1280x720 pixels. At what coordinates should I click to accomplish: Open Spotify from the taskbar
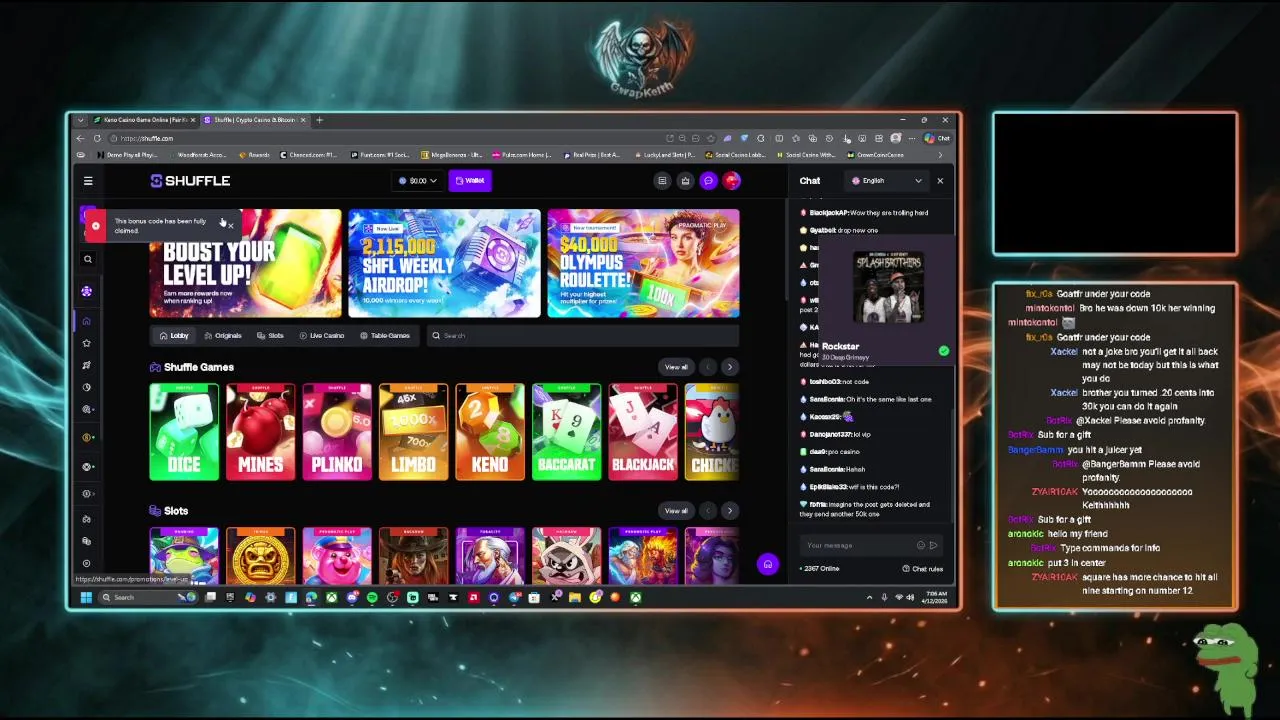point(372,598)
